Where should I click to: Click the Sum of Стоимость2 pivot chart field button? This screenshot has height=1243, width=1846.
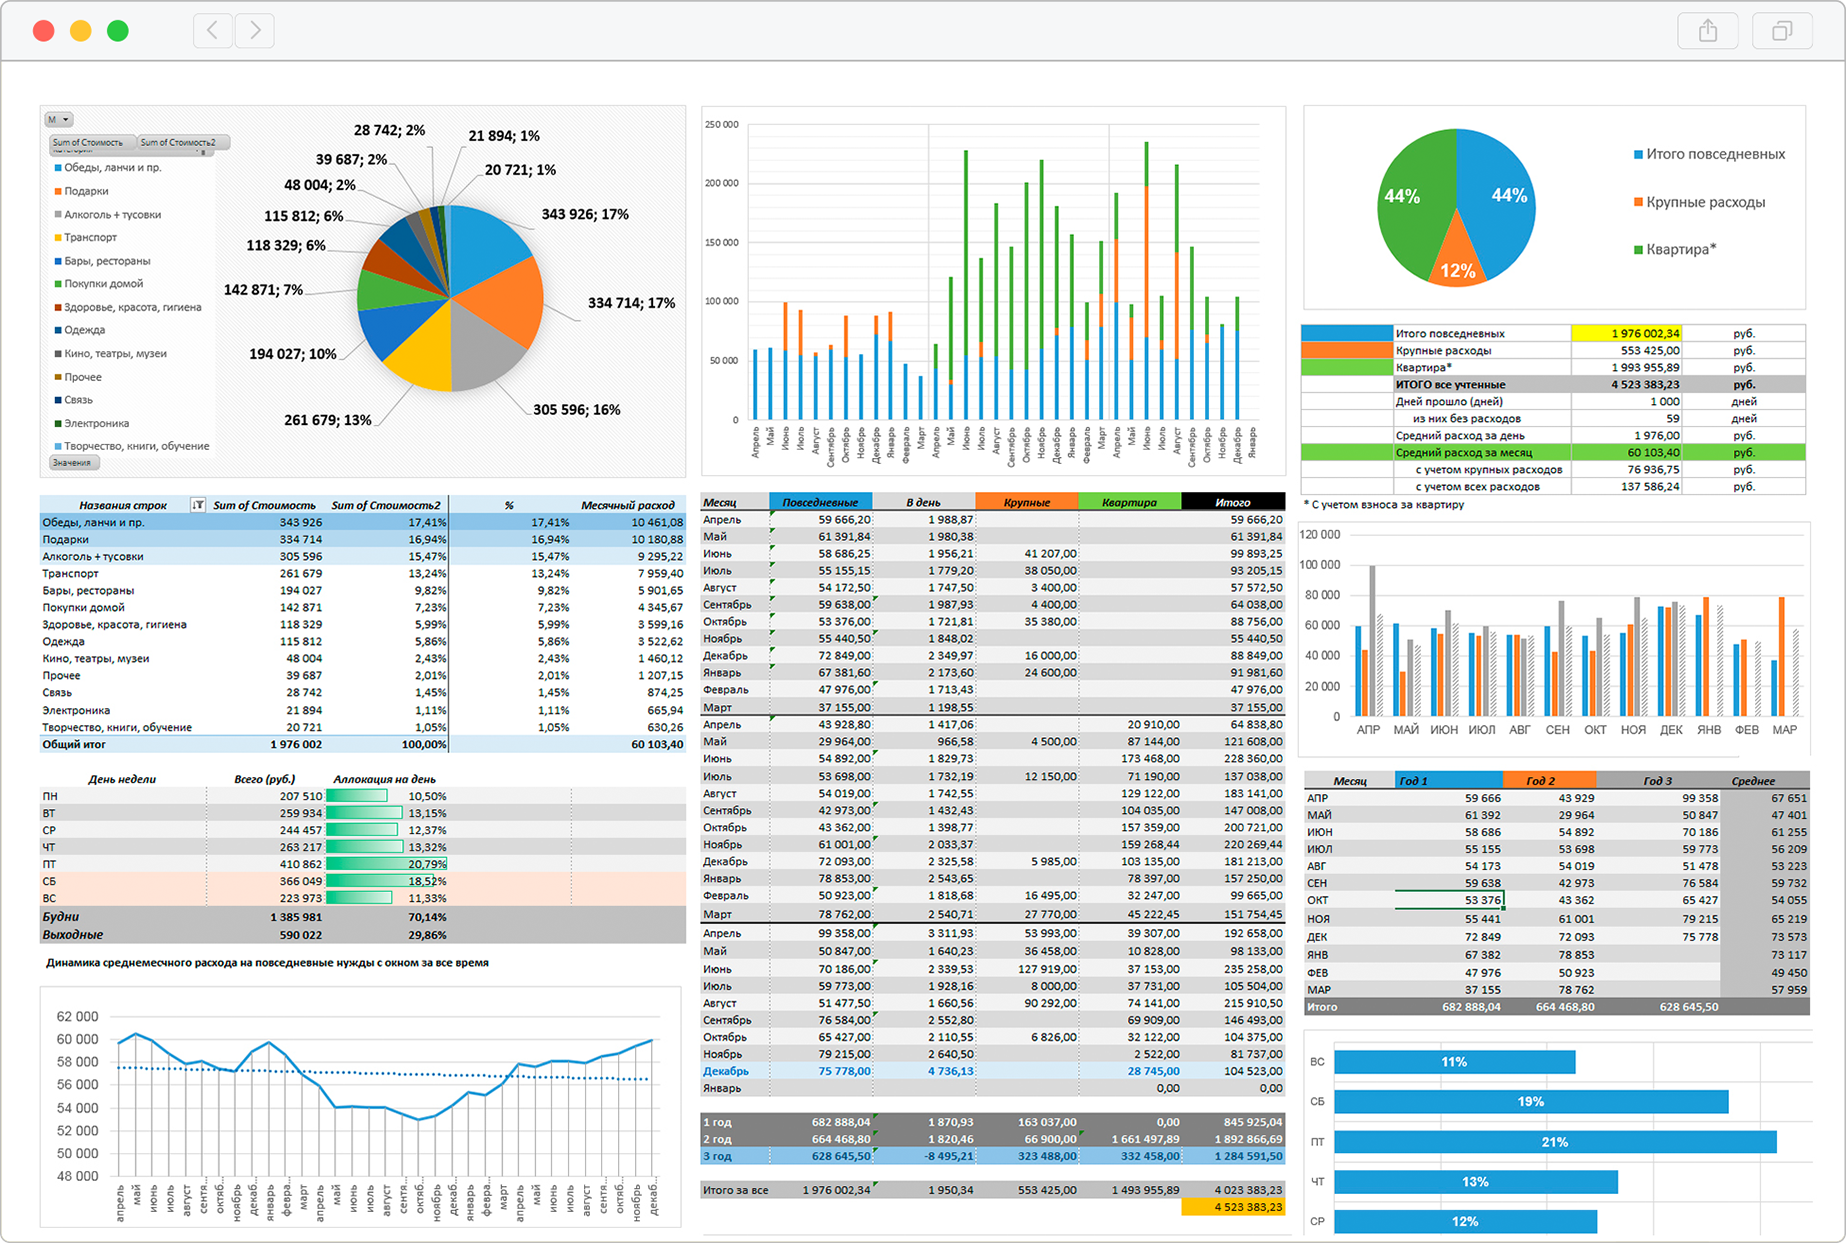181,142
